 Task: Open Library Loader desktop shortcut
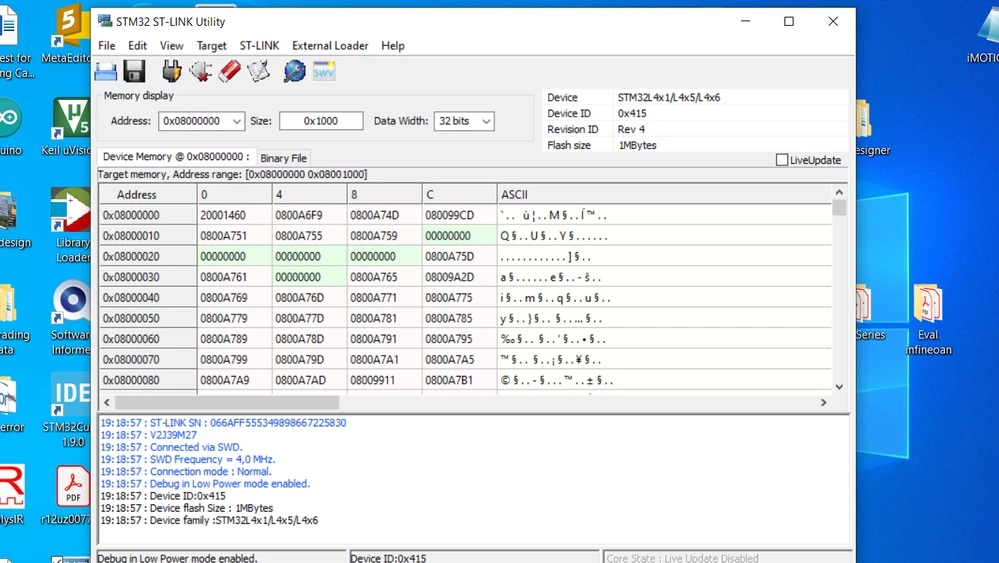tap(71, 226)
